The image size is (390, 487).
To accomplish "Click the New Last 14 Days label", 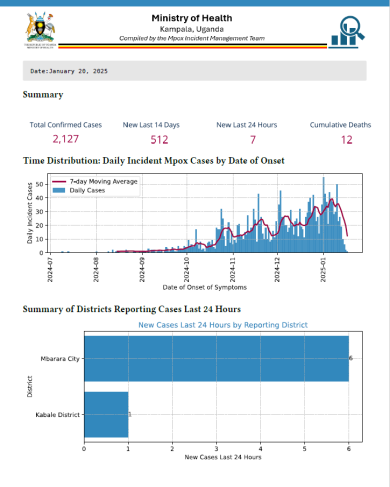I will (x=151, y=125).
